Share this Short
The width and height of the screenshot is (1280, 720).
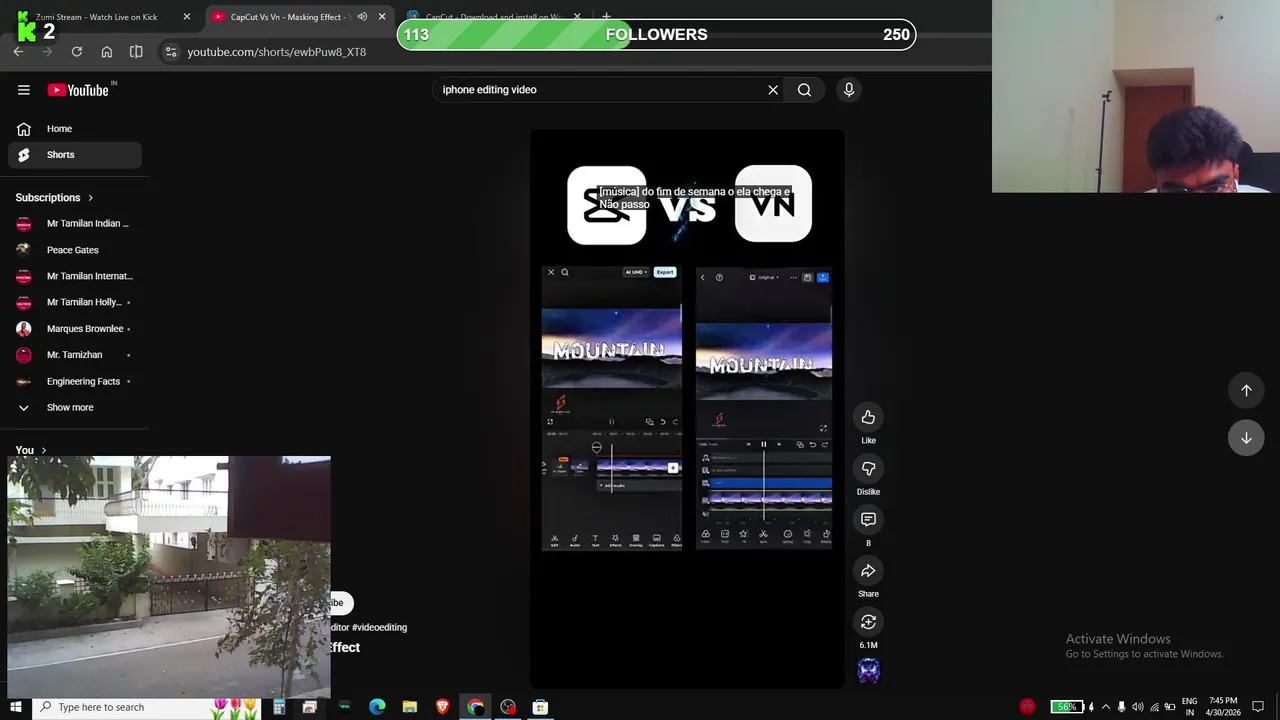click(868, 571)
